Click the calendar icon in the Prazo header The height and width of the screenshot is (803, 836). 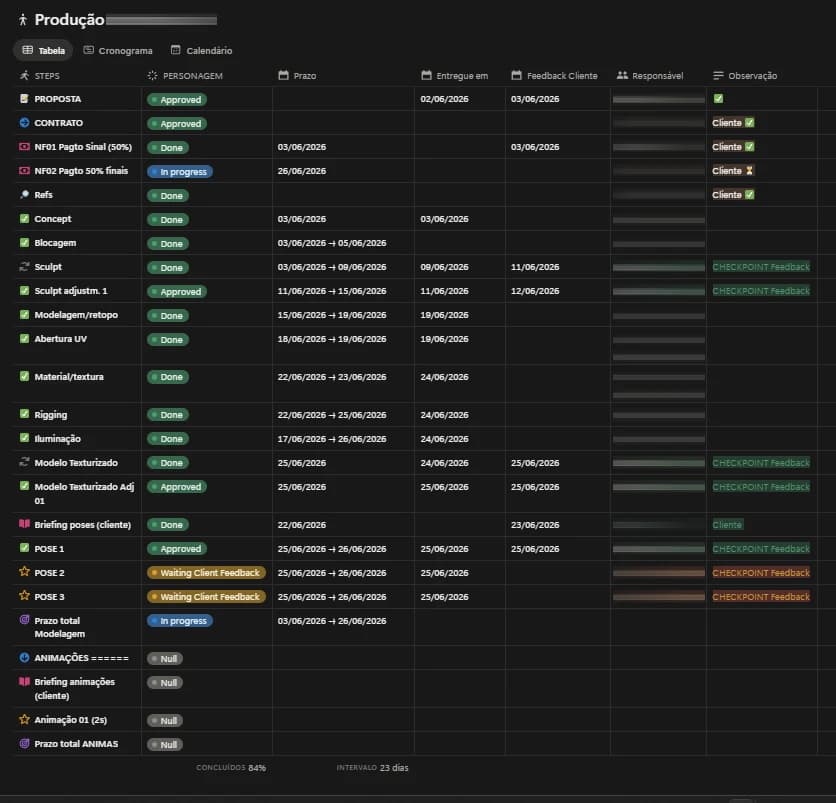coord(283,75)
